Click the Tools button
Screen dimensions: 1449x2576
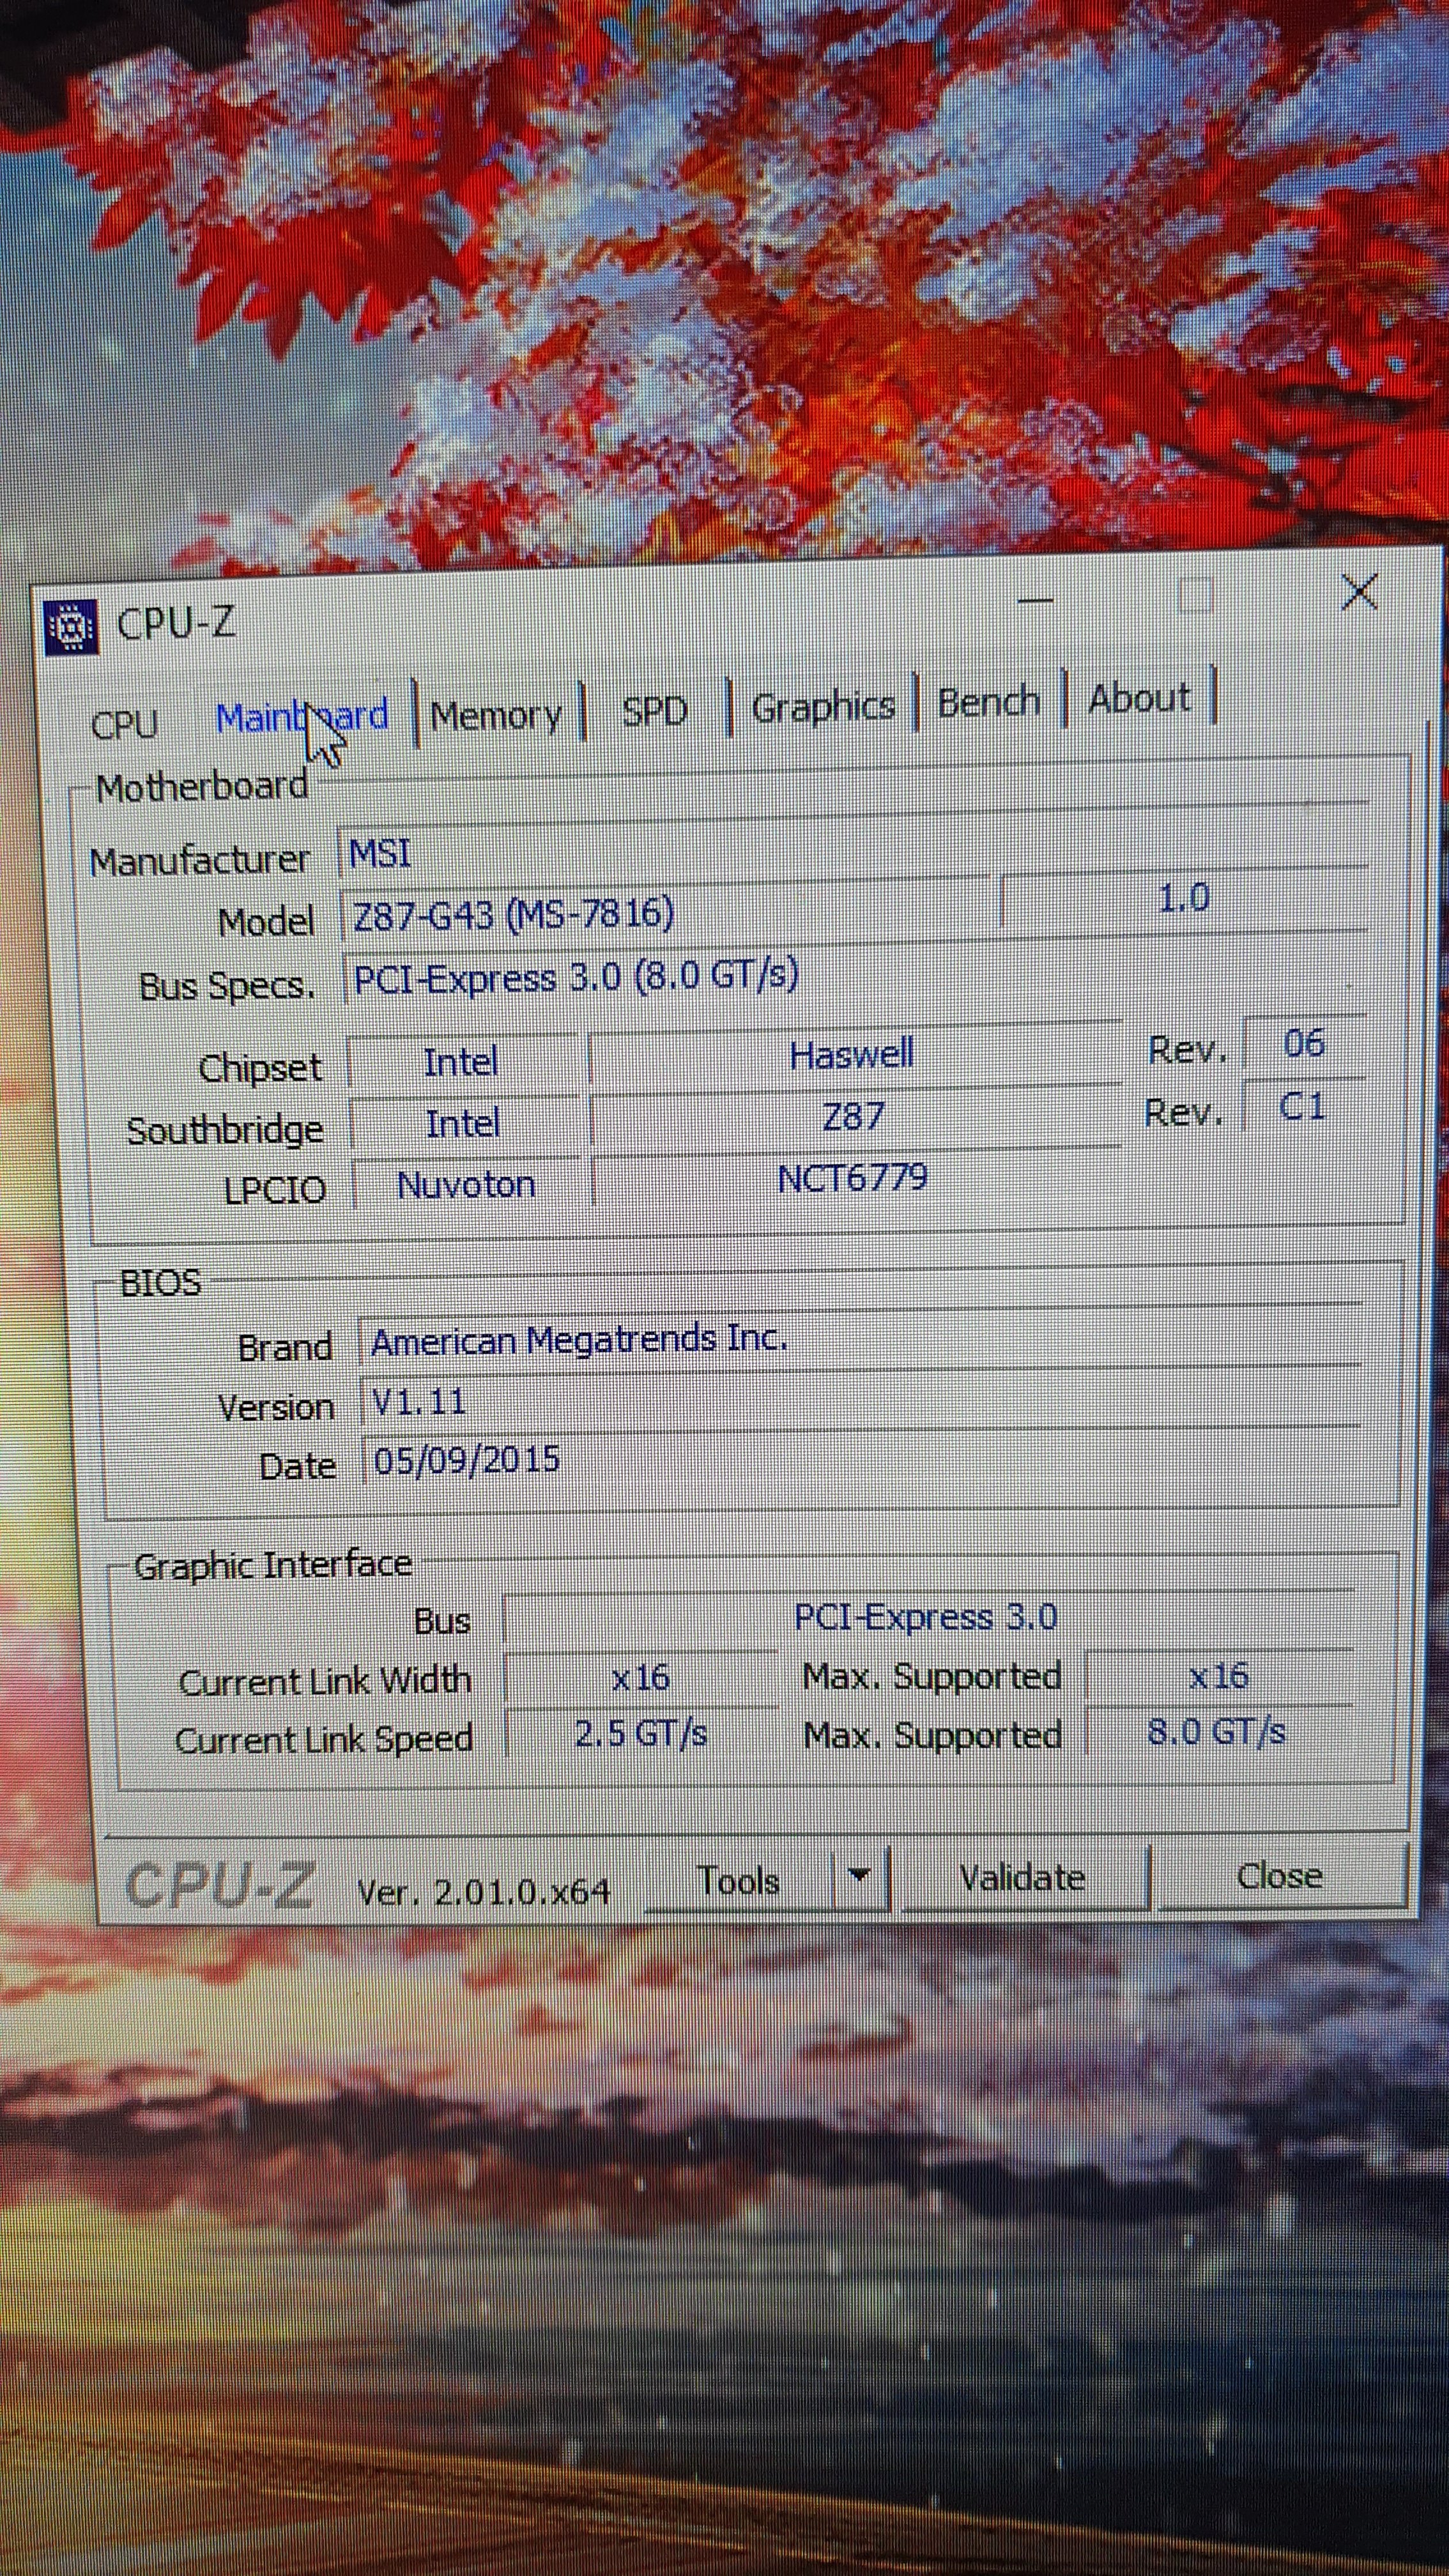point(738,1881)
